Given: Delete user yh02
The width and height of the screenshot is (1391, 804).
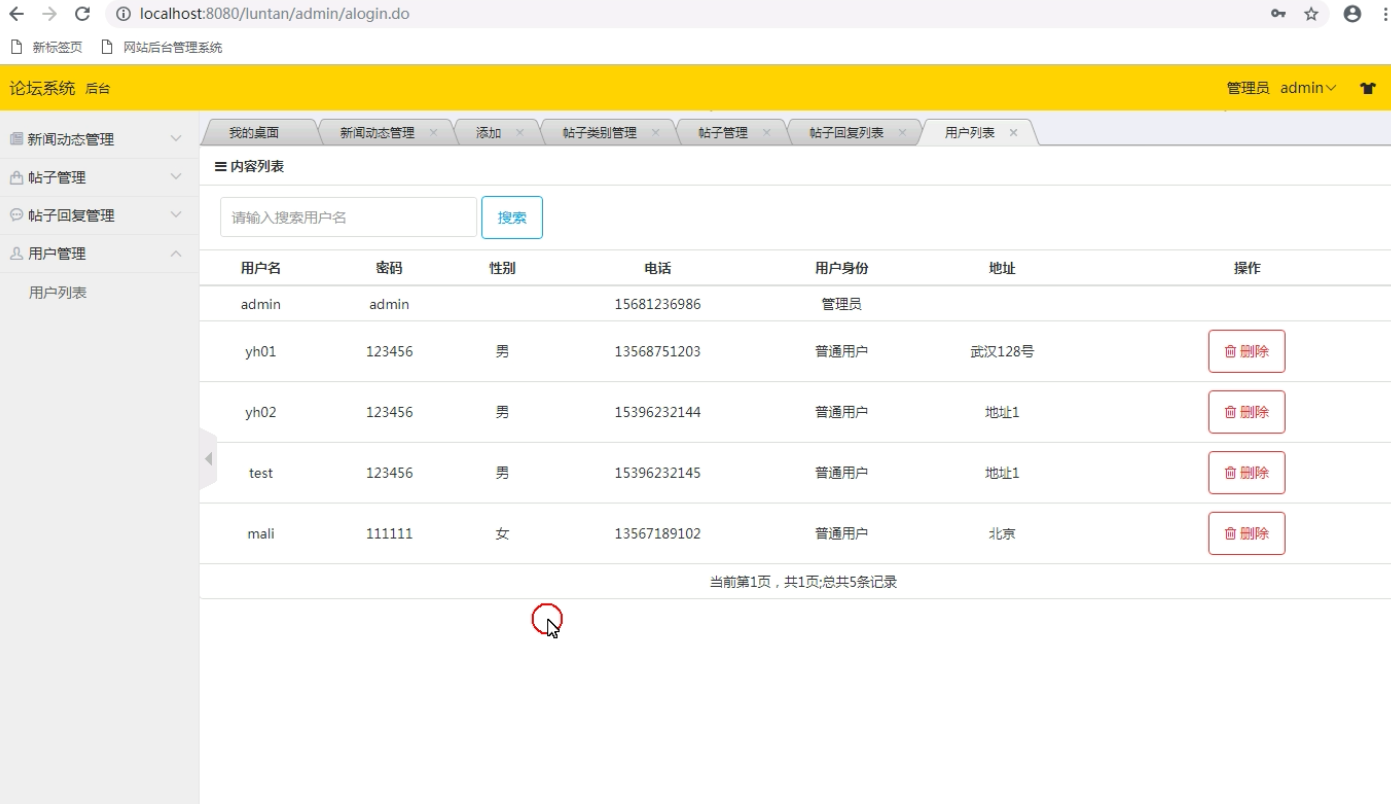Looking at the screenshot, I should coord(1247,412).
